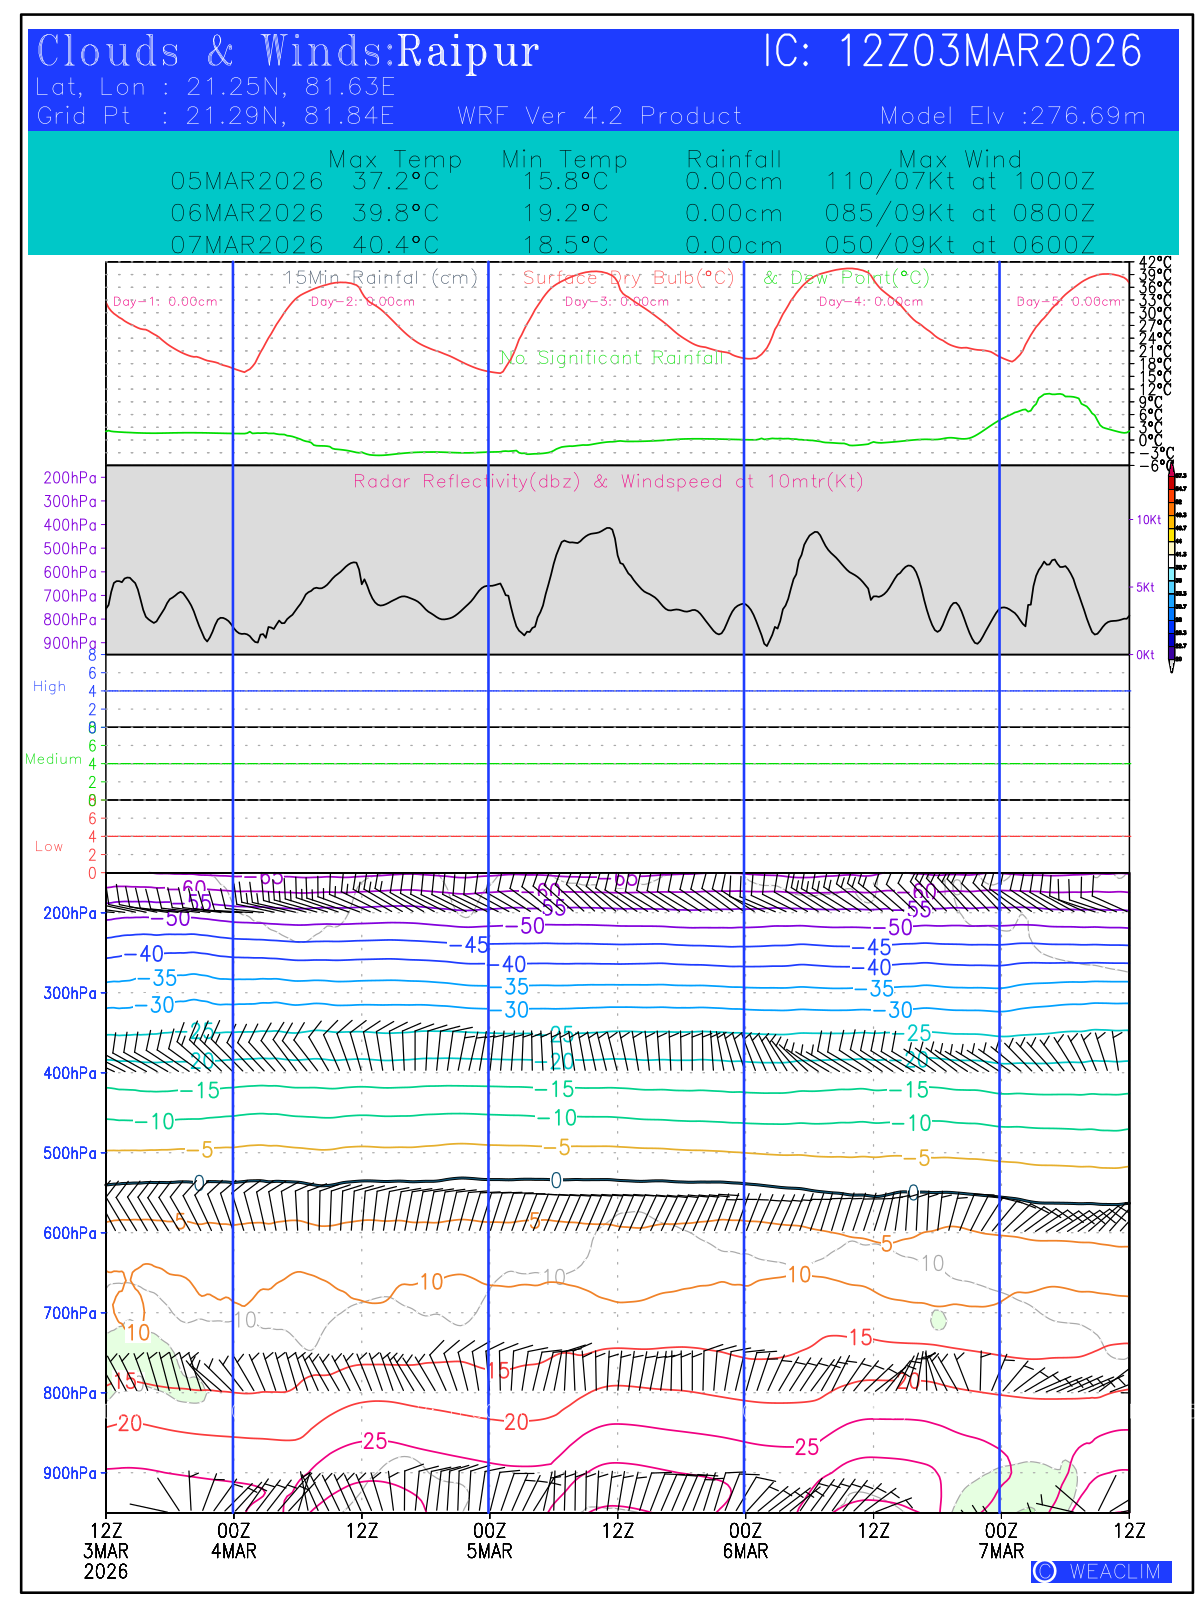Click the High cloud panel label
This screenshot has height=1600, width=1200.
[x=49, y=687]
